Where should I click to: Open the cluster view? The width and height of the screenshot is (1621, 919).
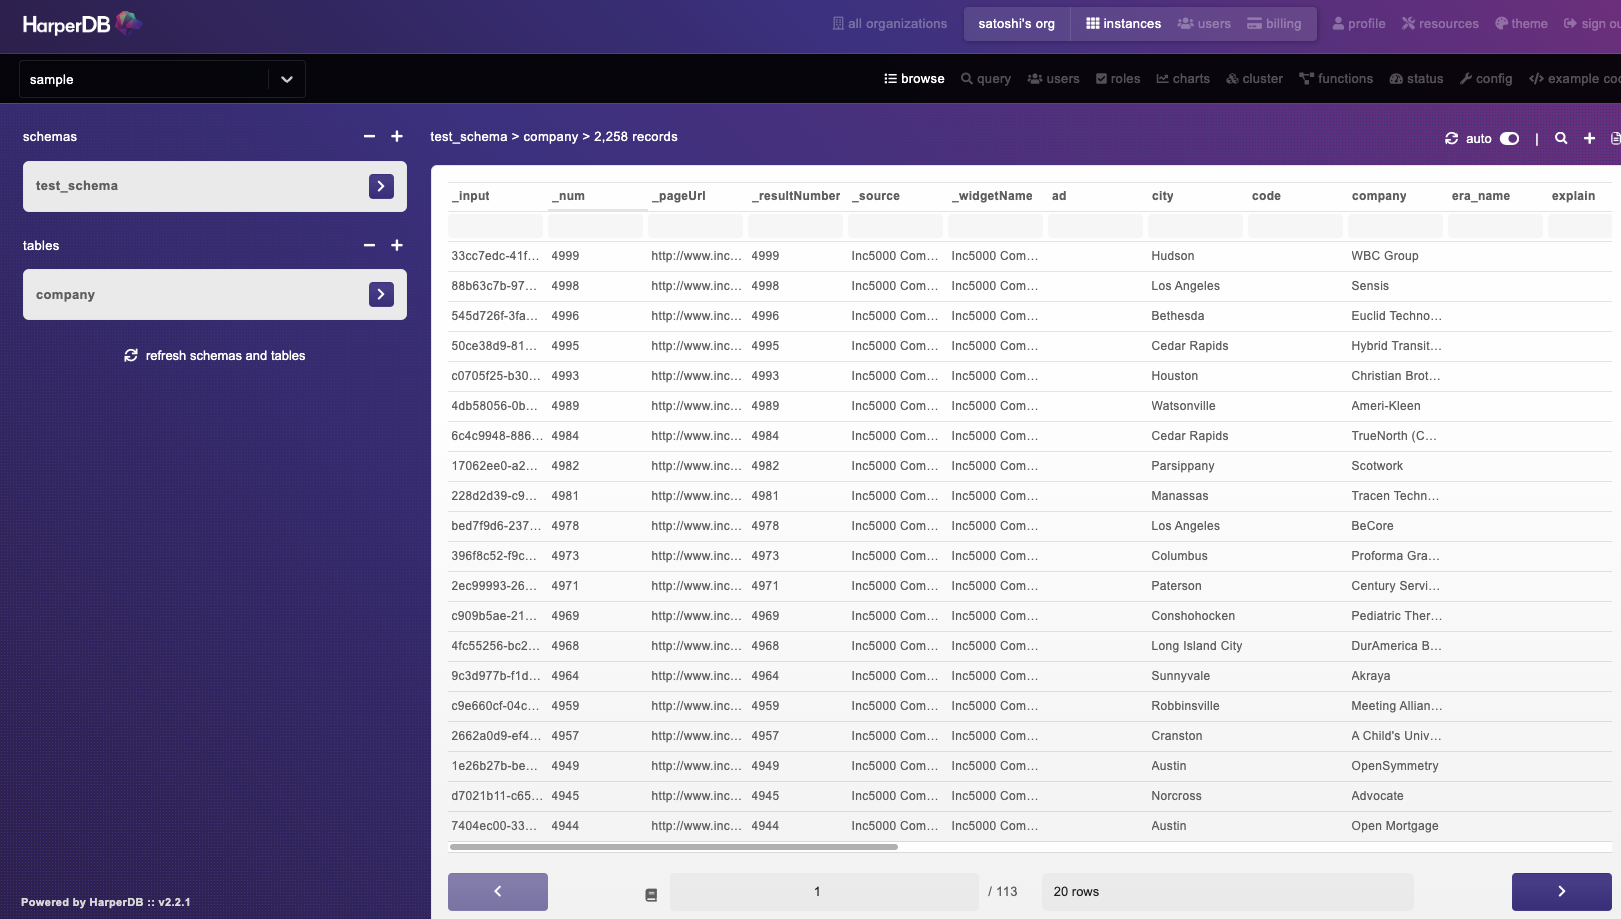[x=1254, y=79]
